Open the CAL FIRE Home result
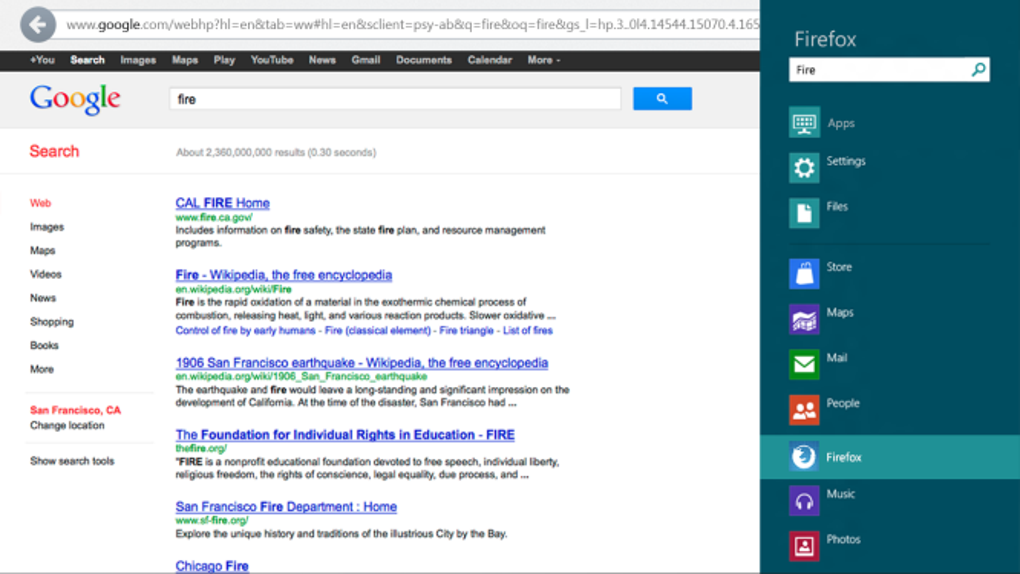The width and height of the screenshot is (1020, 574). (x=222, y=203)
